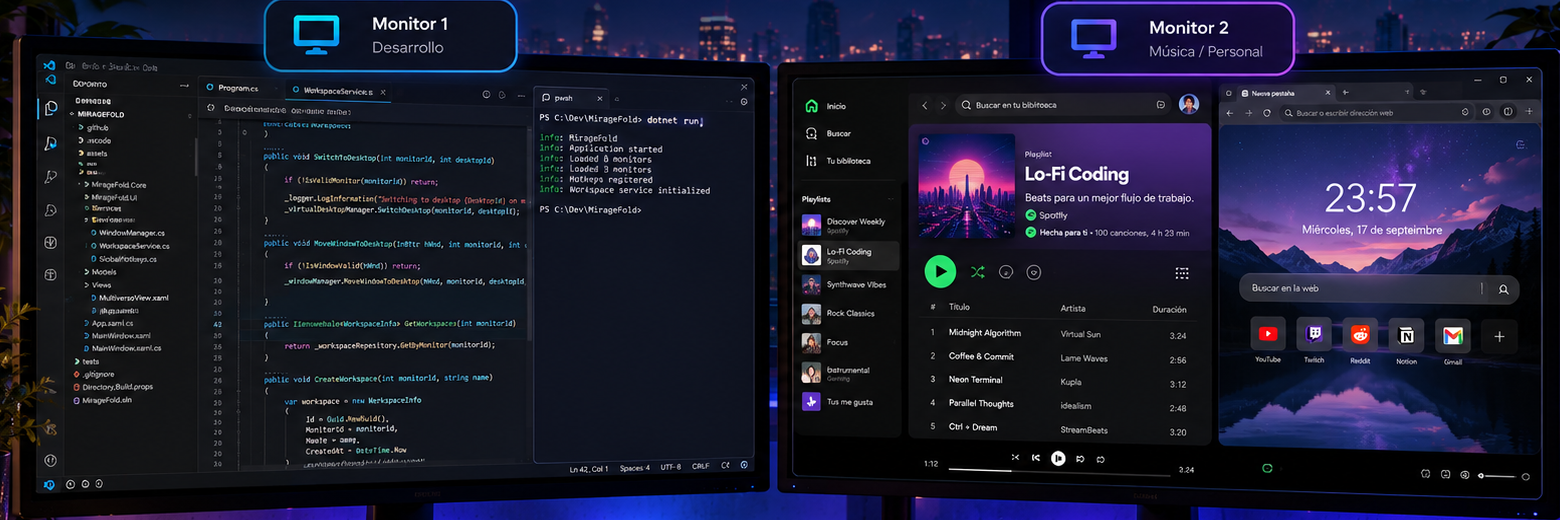This screenshot has width=1560, height=520.
Task: Expand the .vscode folder
Action: (x=94, y=141)
